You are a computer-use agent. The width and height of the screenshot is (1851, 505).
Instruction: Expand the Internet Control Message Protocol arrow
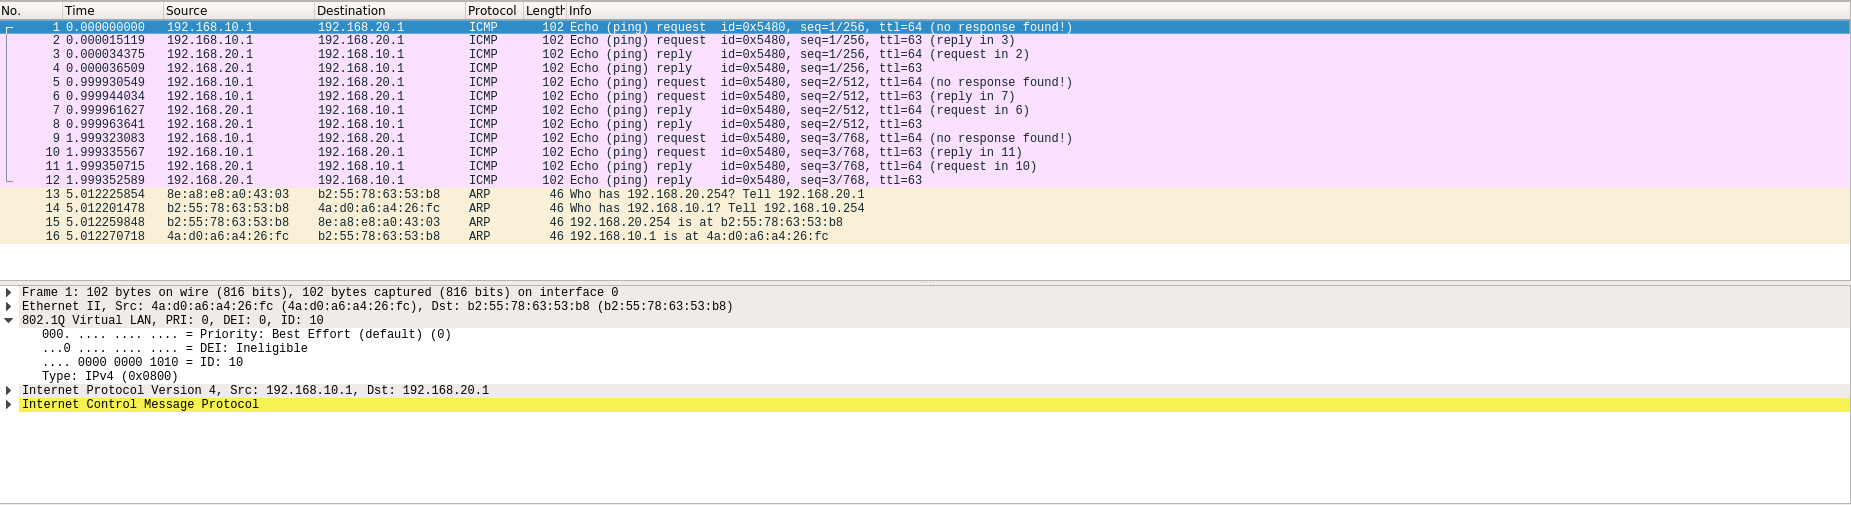(x=9, y=405)
